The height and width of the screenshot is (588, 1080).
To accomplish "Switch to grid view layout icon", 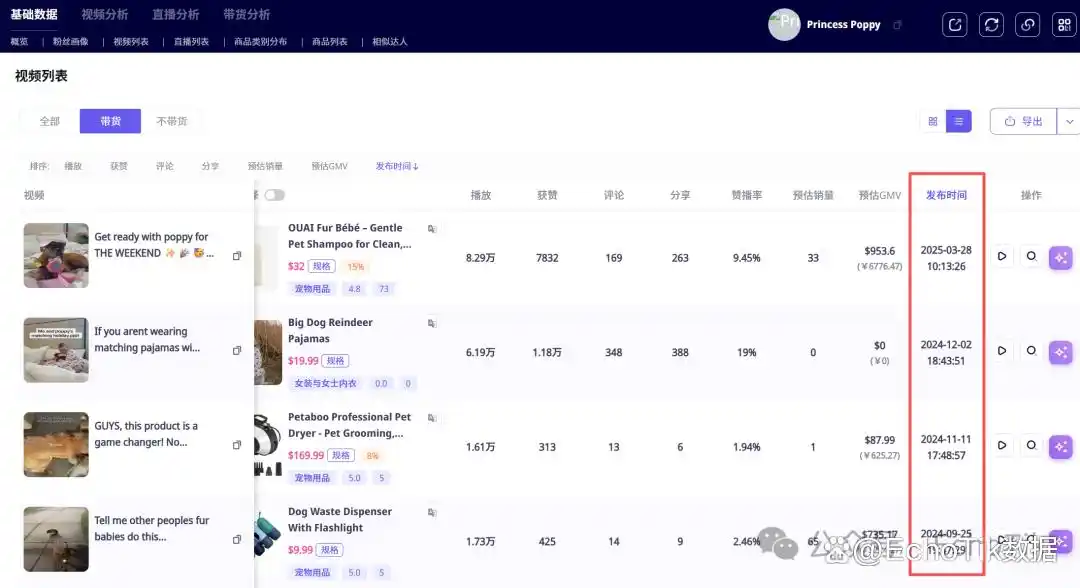I will [933, 121].
